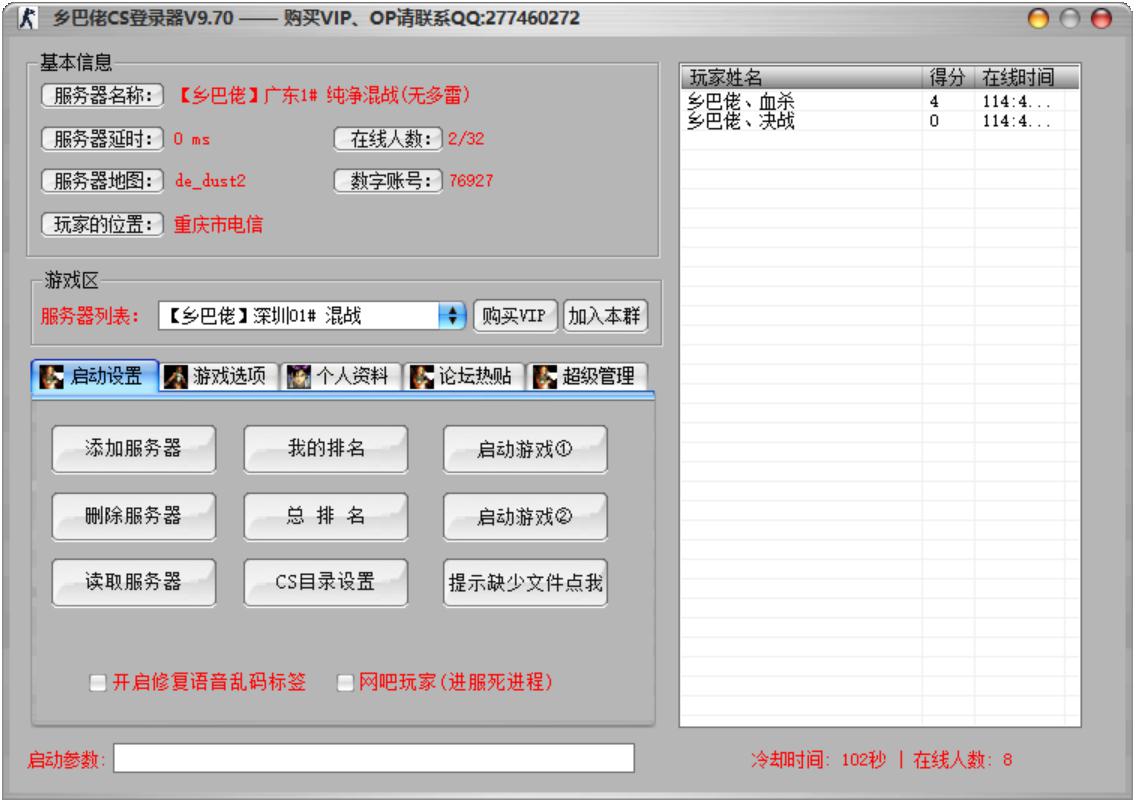Click 加入本群 button

pos(606,316)
